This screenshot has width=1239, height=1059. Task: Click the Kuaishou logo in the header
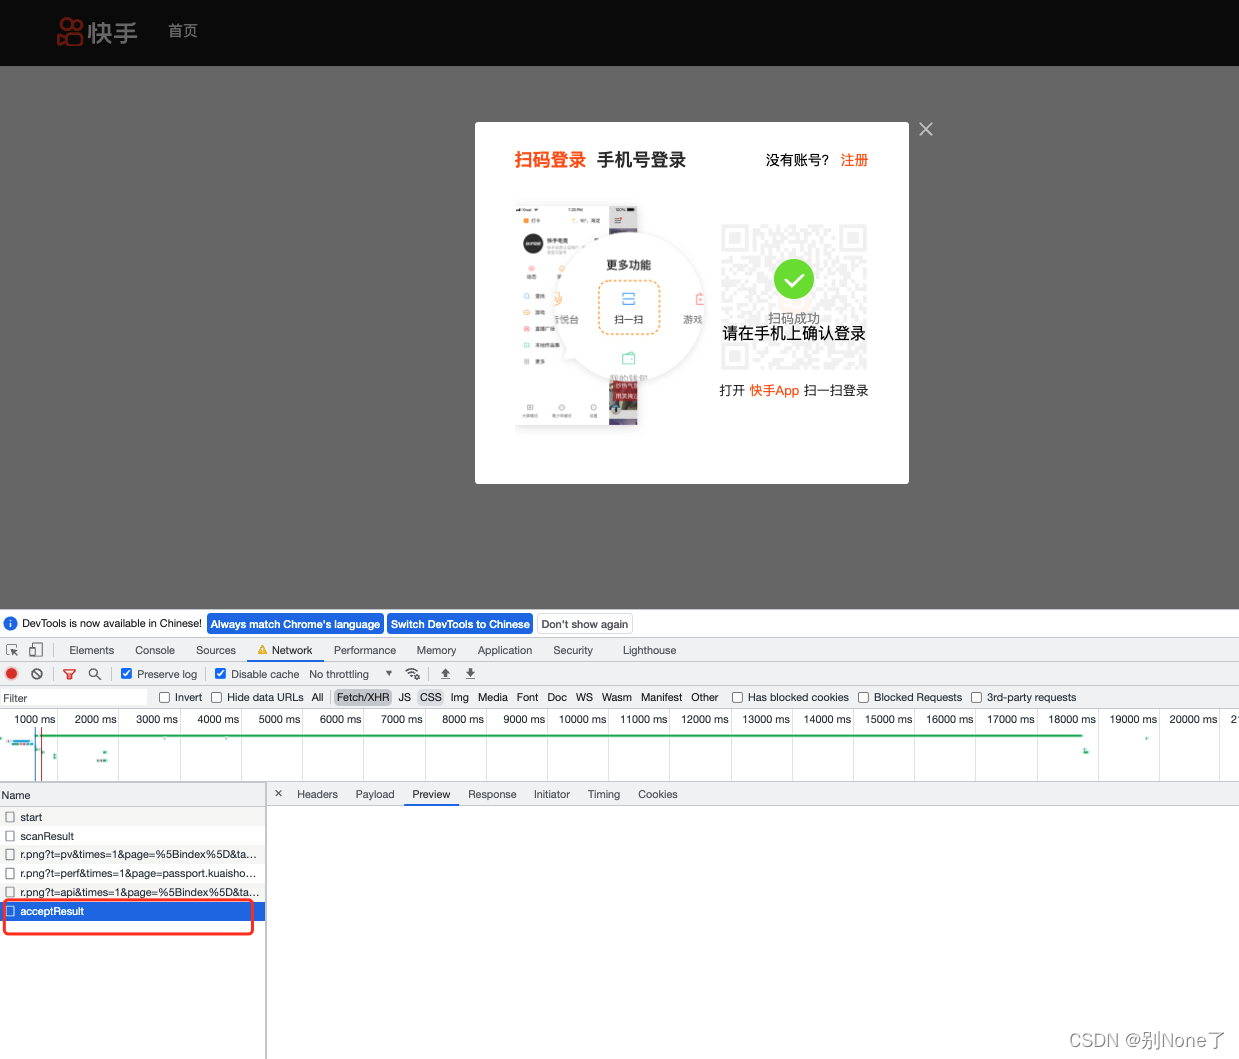(x=97, y=32)
